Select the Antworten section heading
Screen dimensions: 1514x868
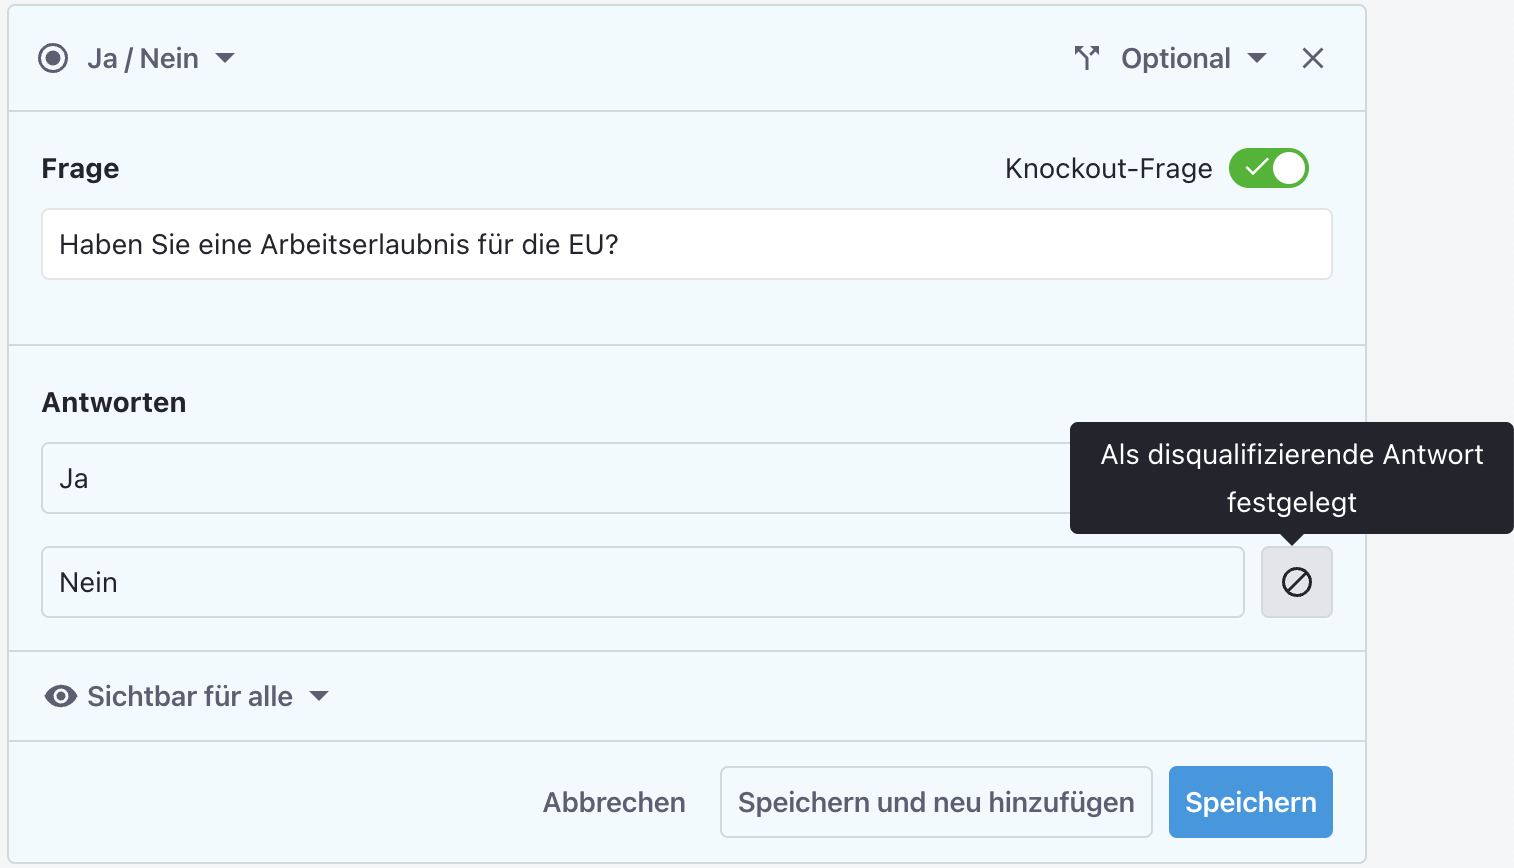113,402
